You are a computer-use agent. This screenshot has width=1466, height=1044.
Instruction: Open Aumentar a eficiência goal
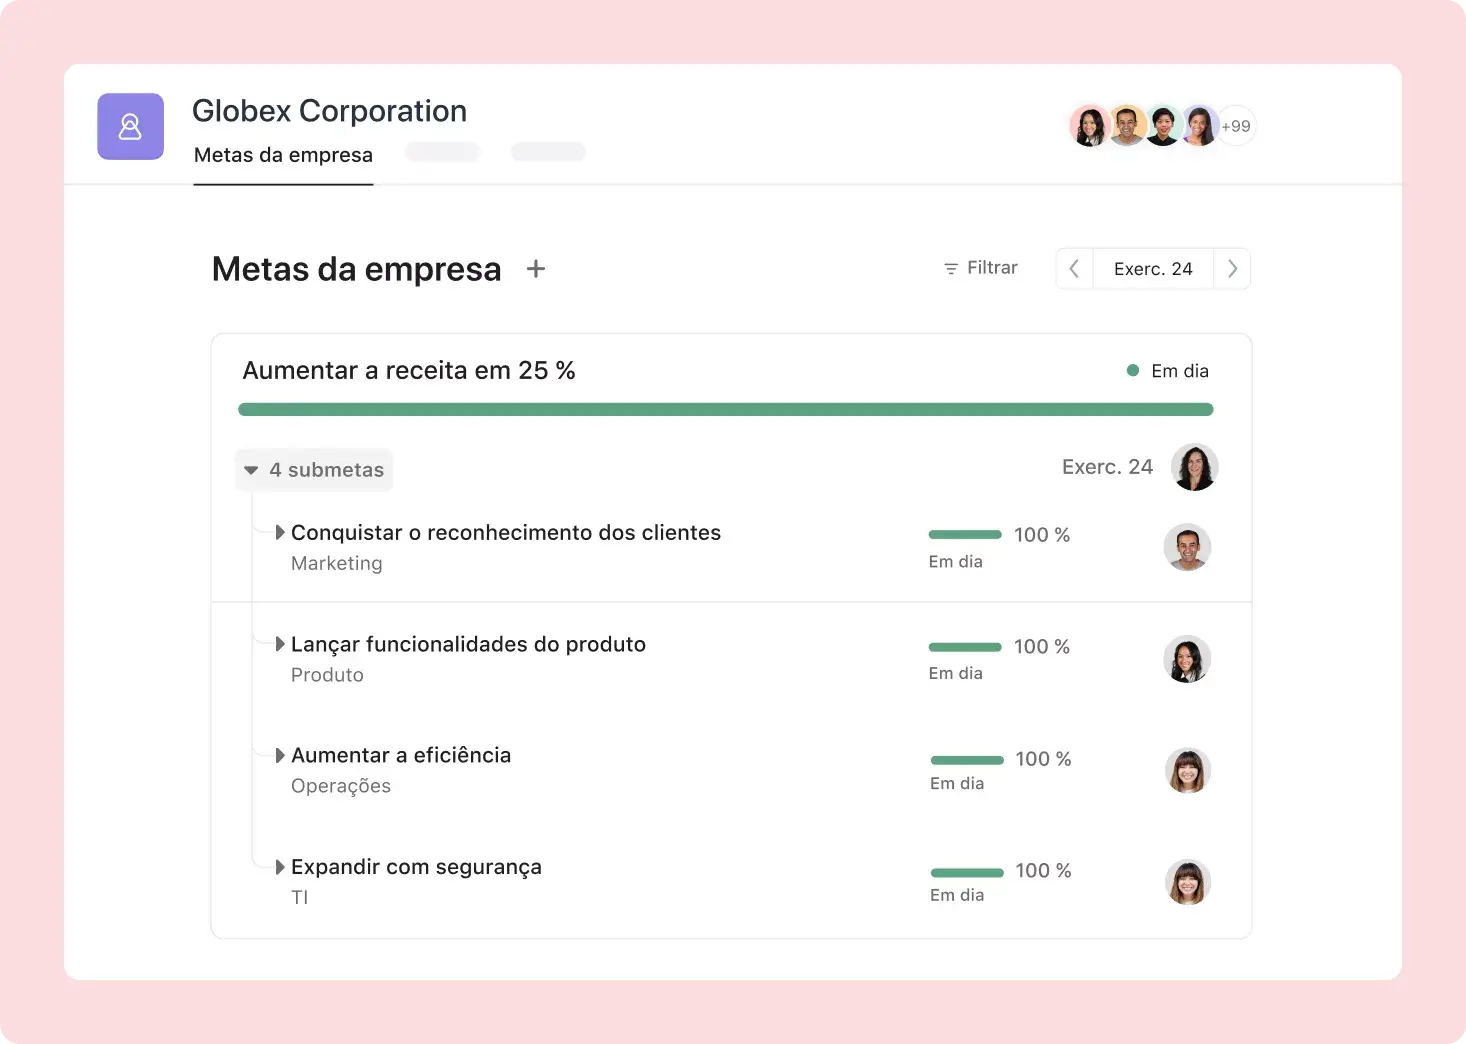pos(401,755)
